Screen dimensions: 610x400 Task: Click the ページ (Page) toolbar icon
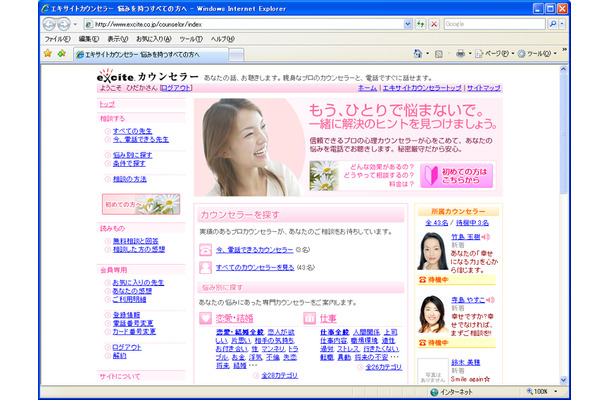479,54
